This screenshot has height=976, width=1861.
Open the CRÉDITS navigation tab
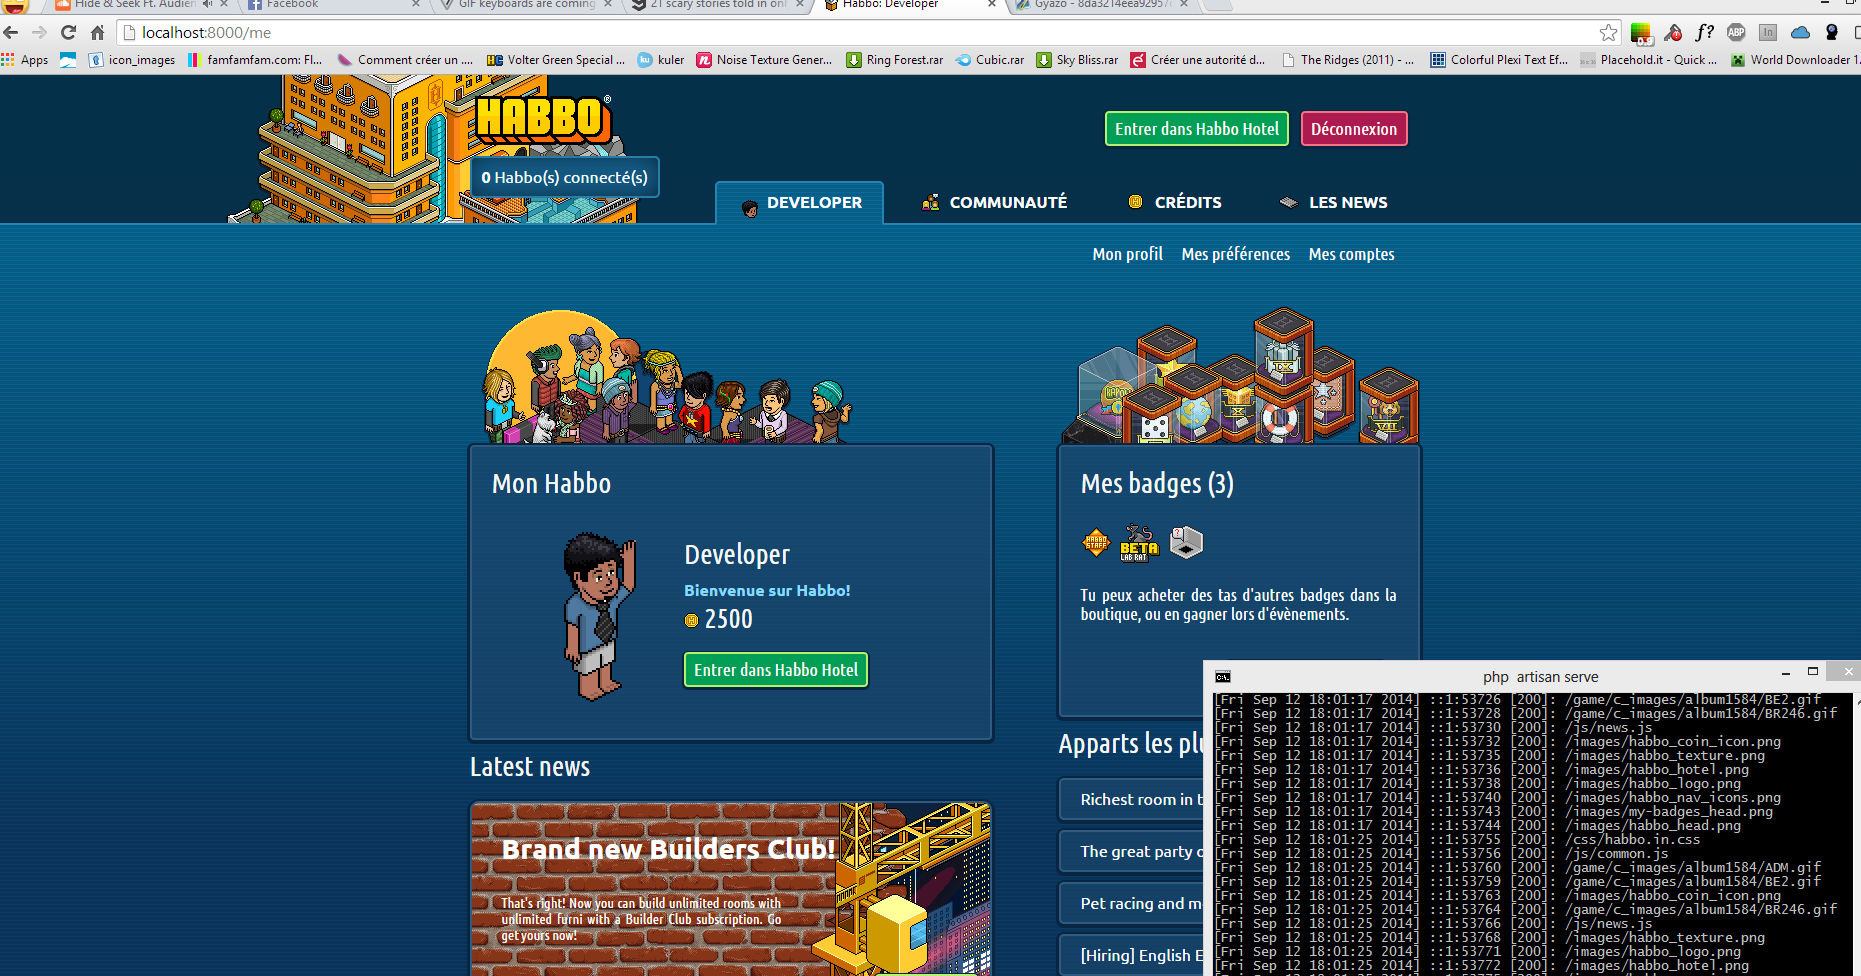pyautogui.click(x=1174, y=203)
